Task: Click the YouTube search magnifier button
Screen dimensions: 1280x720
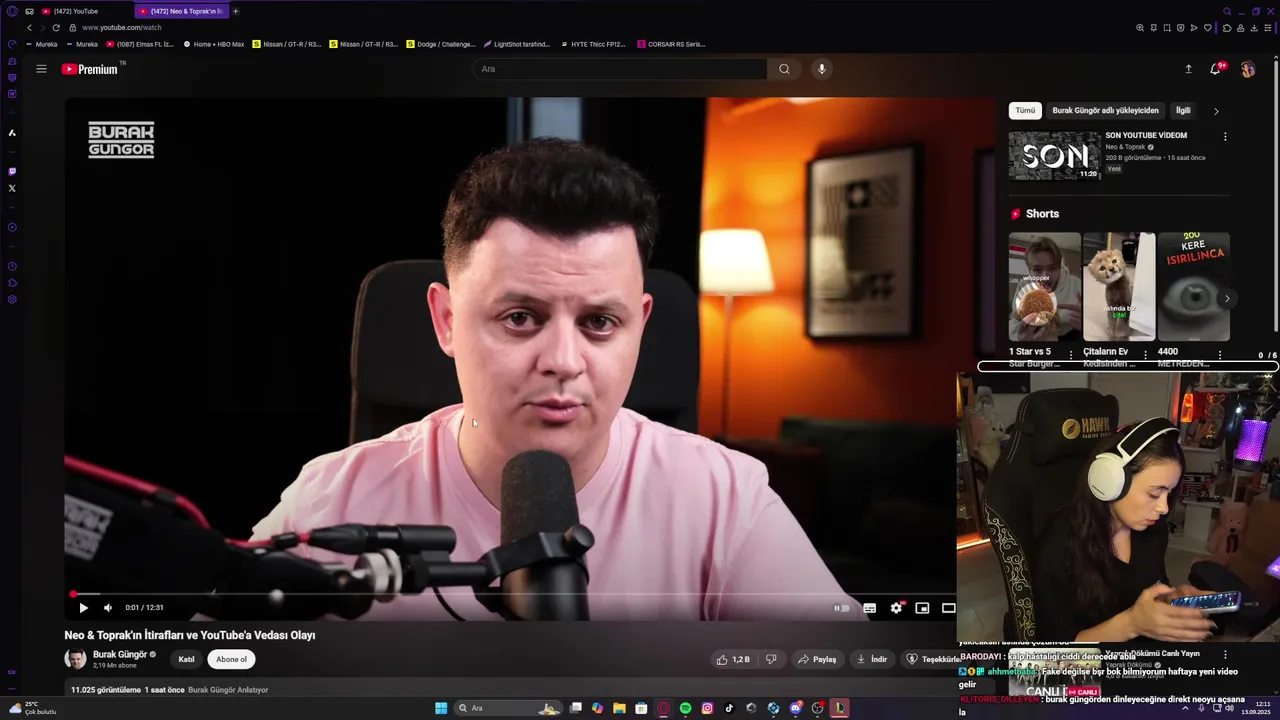Action: (784, 69)
